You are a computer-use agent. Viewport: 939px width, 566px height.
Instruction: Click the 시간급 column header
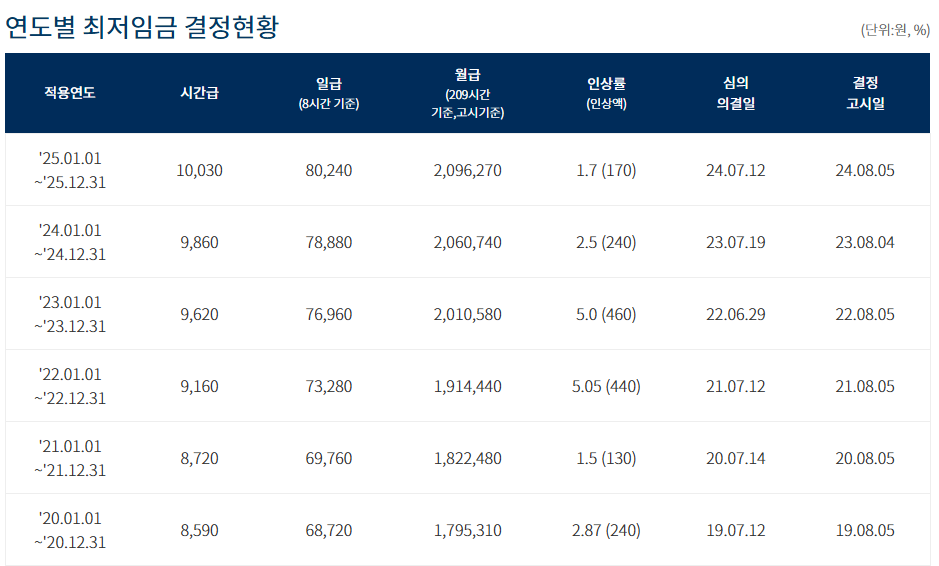tap(199, 93)
